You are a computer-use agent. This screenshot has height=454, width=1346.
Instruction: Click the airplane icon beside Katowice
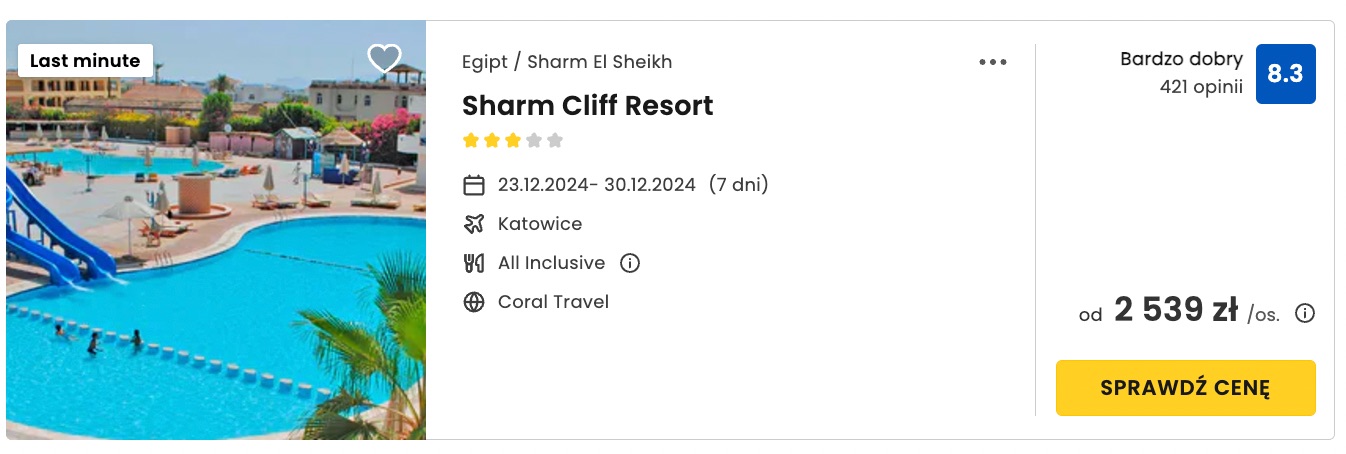point(474,224)
